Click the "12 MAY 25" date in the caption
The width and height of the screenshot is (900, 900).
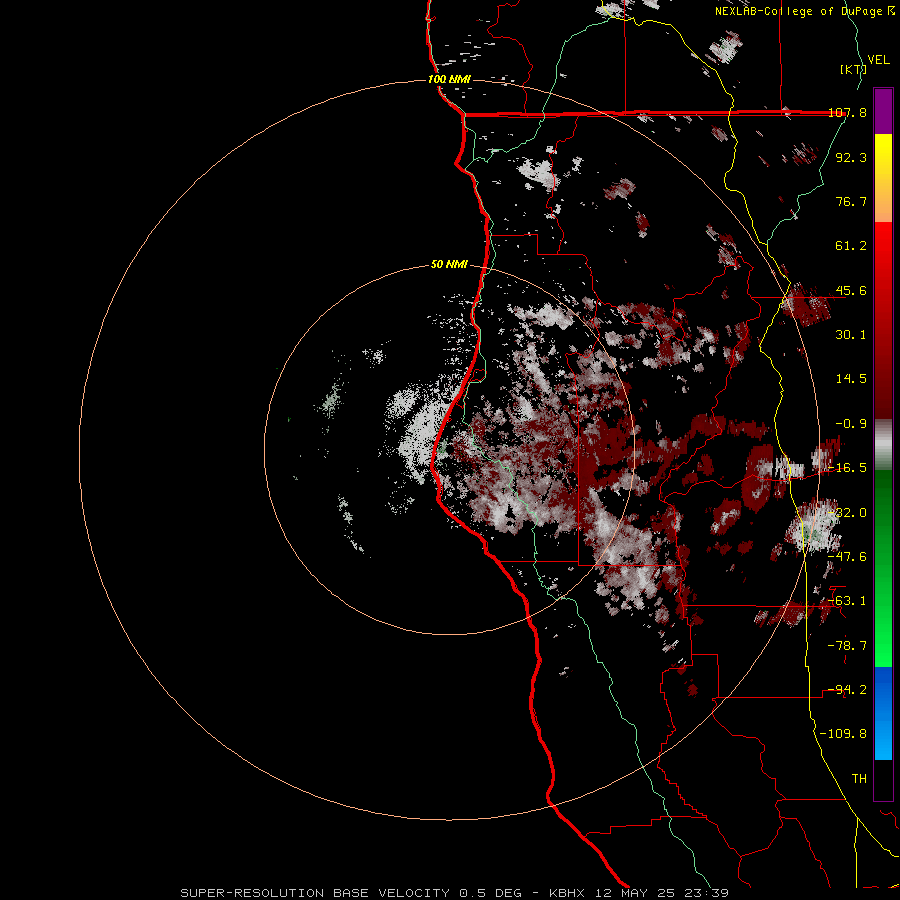(637, 893)
